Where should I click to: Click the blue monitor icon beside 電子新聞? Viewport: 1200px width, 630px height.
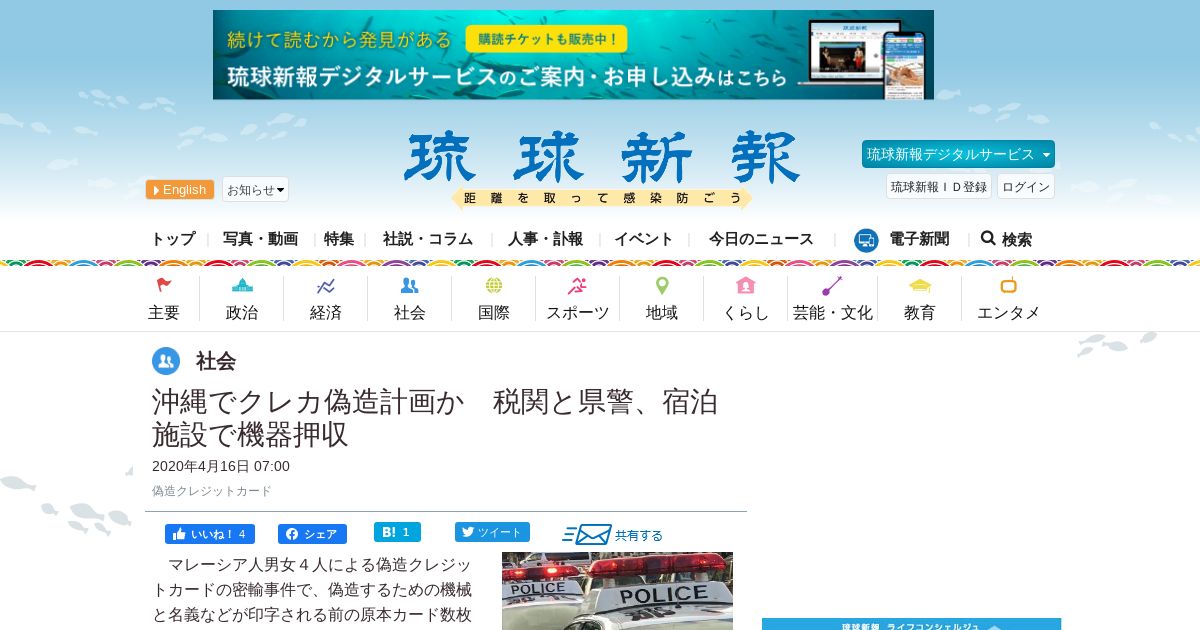tap(866, 240)
